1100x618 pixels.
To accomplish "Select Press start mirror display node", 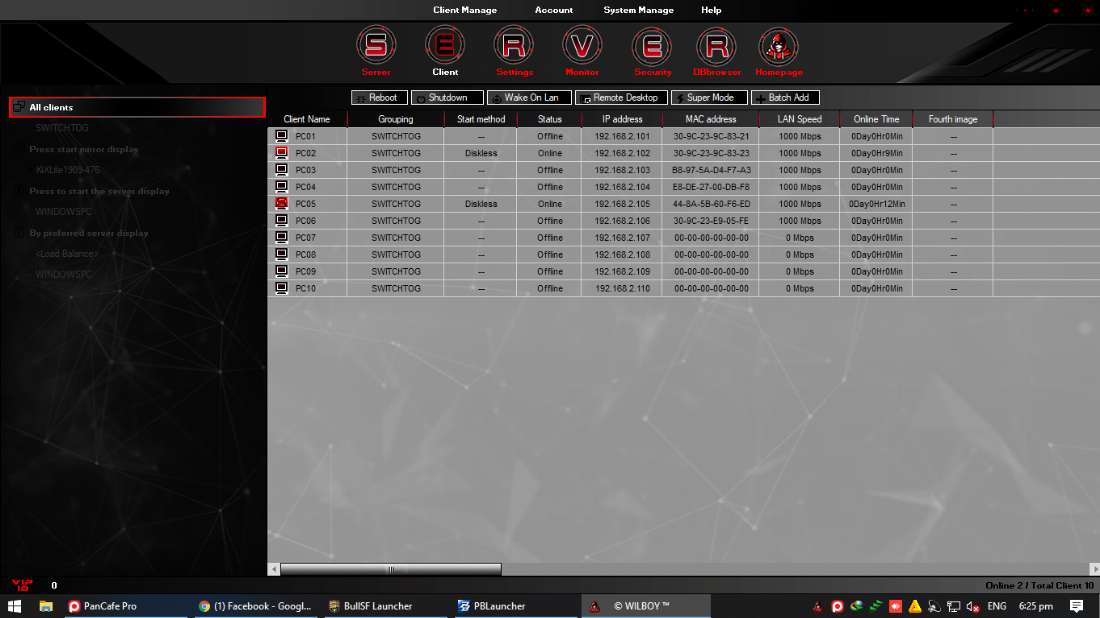I will (x=83, y=149).
